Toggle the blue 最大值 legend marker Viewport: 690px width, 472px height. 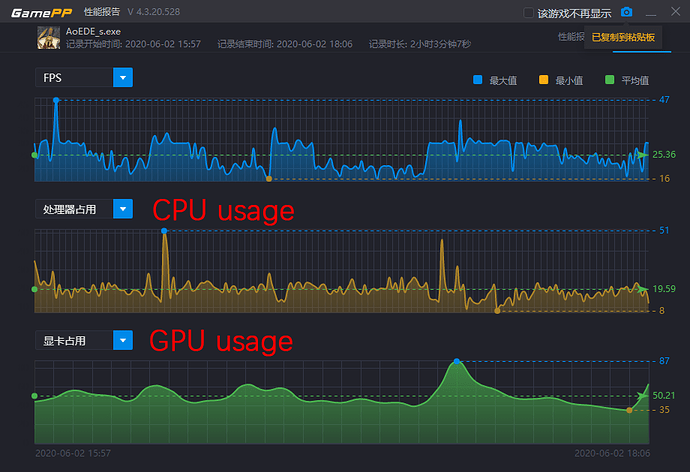[476, 79]
